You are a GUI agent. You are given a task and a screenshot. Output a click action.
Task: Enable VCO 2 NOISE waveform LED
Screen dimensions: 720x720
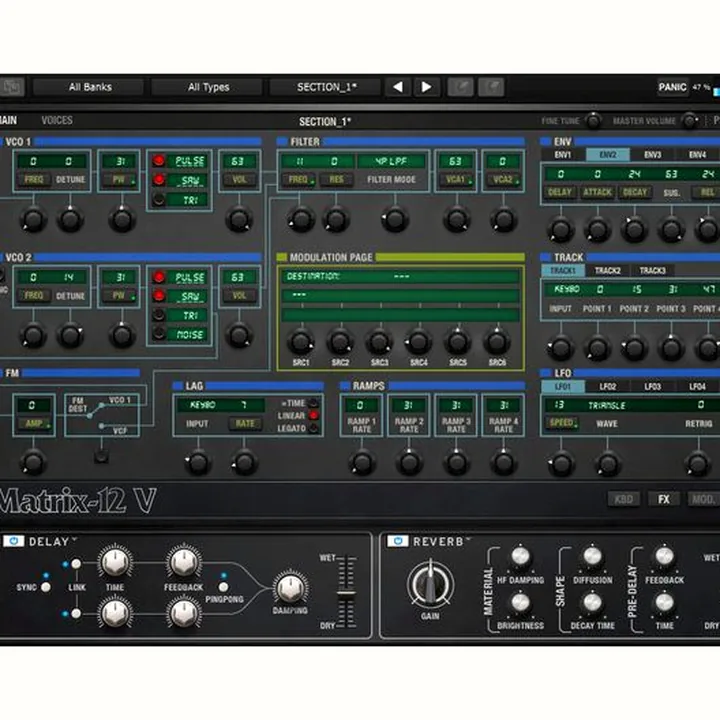[159, 333]
